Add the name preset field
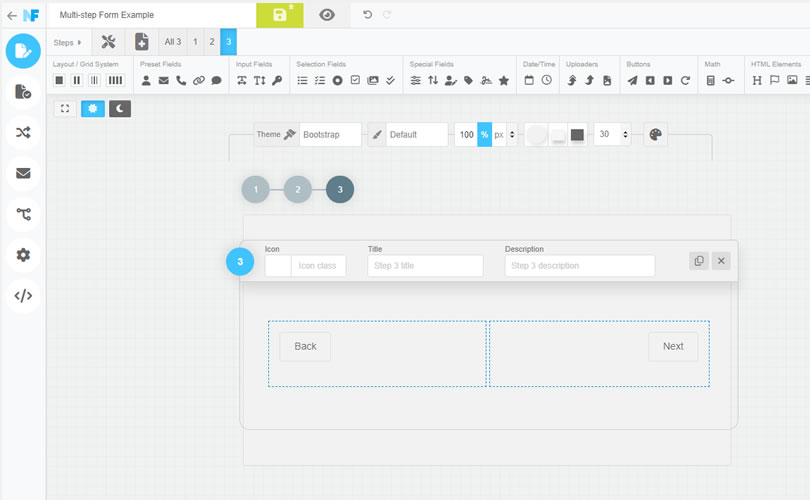Image resolution: width=810 pixels, height=500 pixels. pos(146,80)
